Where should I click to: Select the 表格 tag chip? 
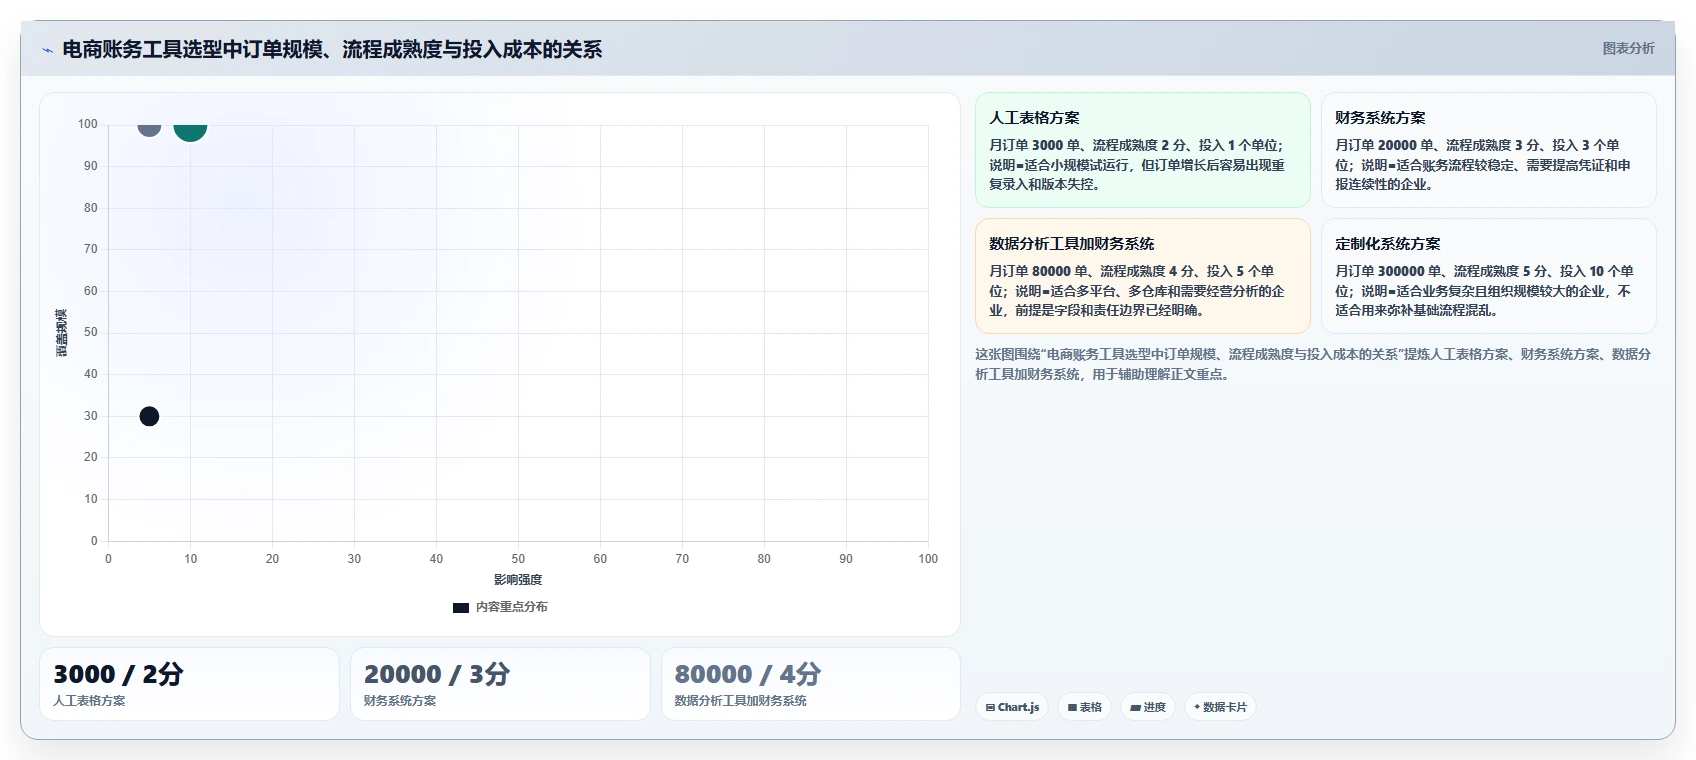click(1084, 707)
